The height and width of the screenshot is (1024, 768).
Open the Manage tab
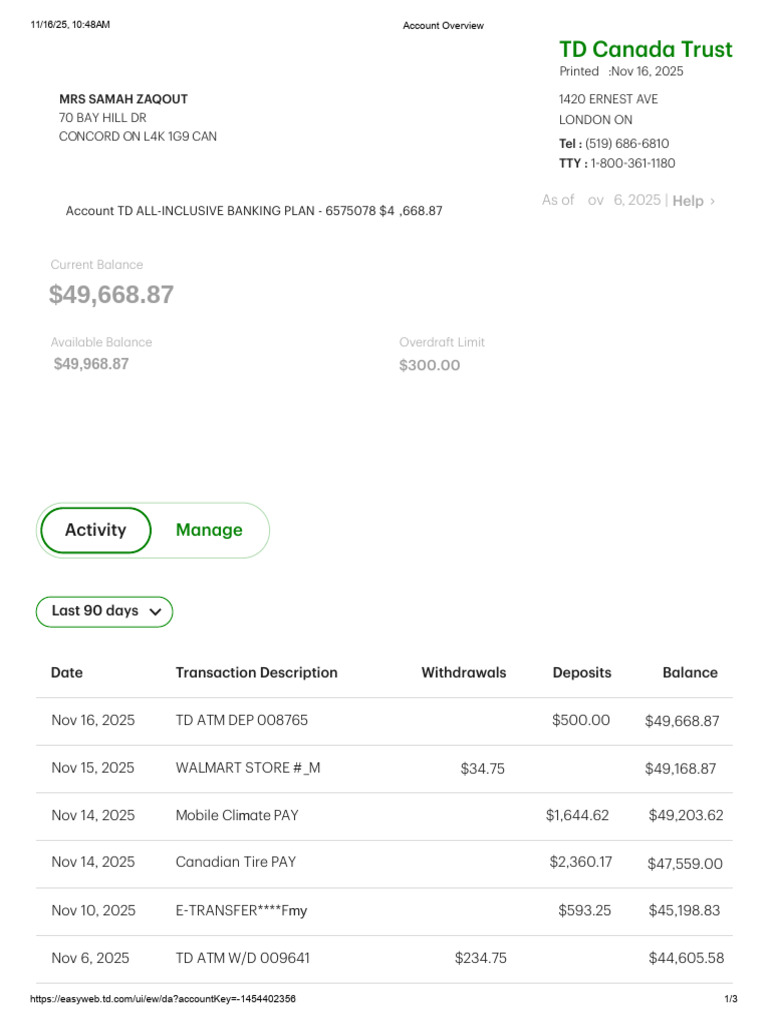[x=209, y=530]
